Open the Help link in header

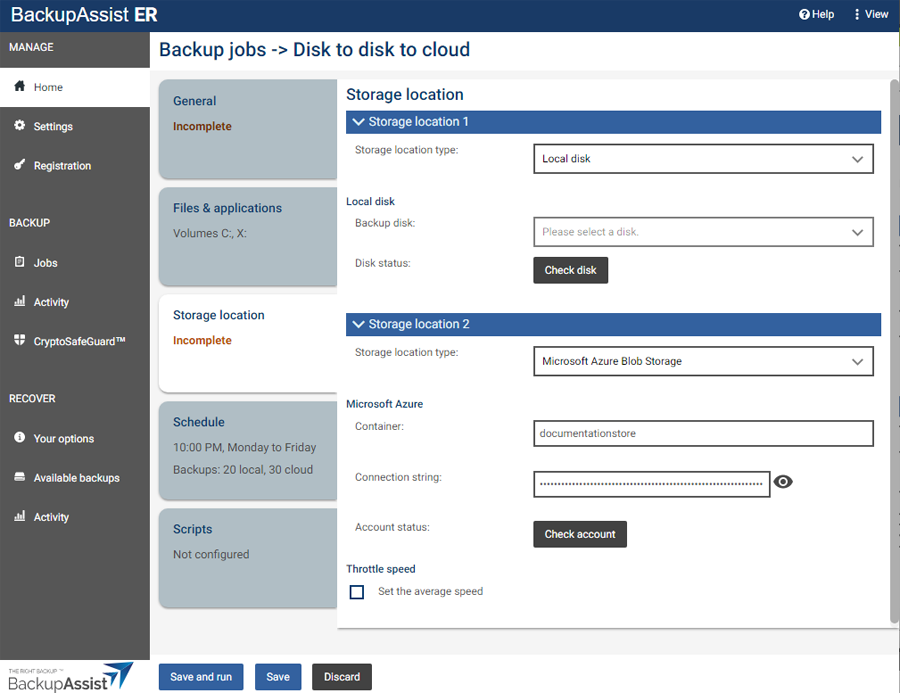click(x=817, y=14)
